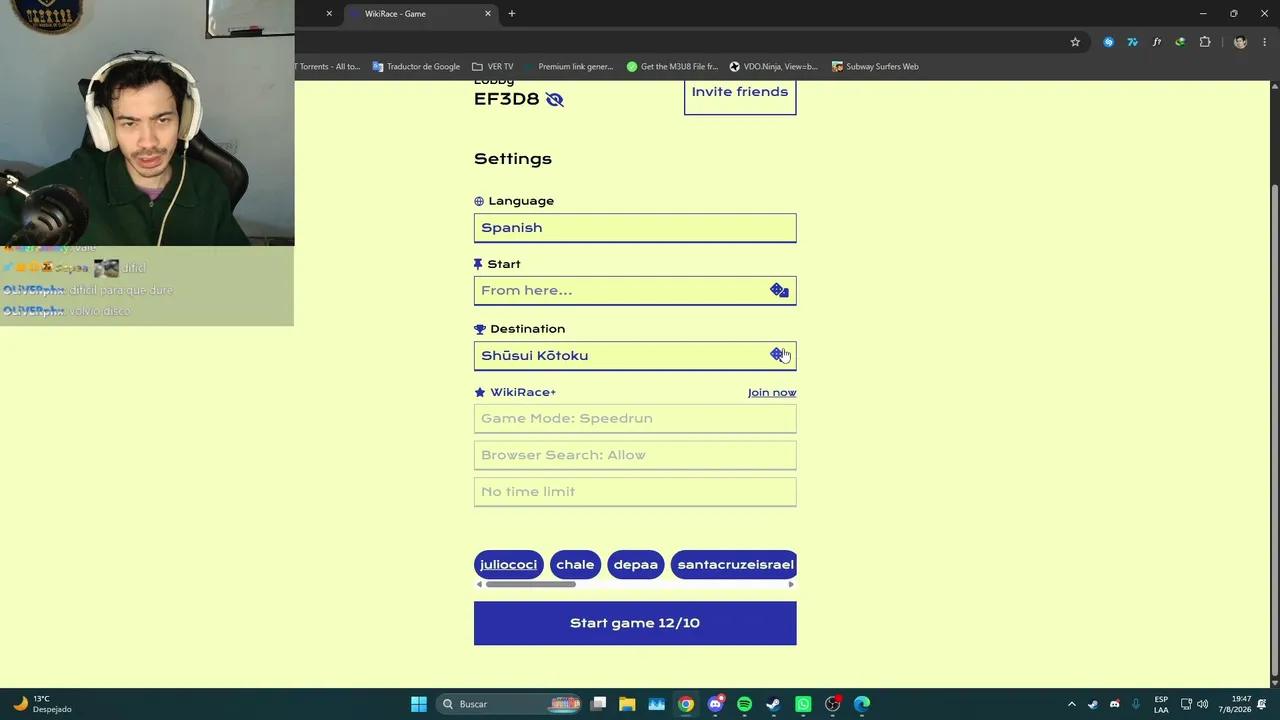Viewport: 1280px width, 720px height.
Task: Open Google Chrome from the taskbar
Action: click(x=686, y=704)
